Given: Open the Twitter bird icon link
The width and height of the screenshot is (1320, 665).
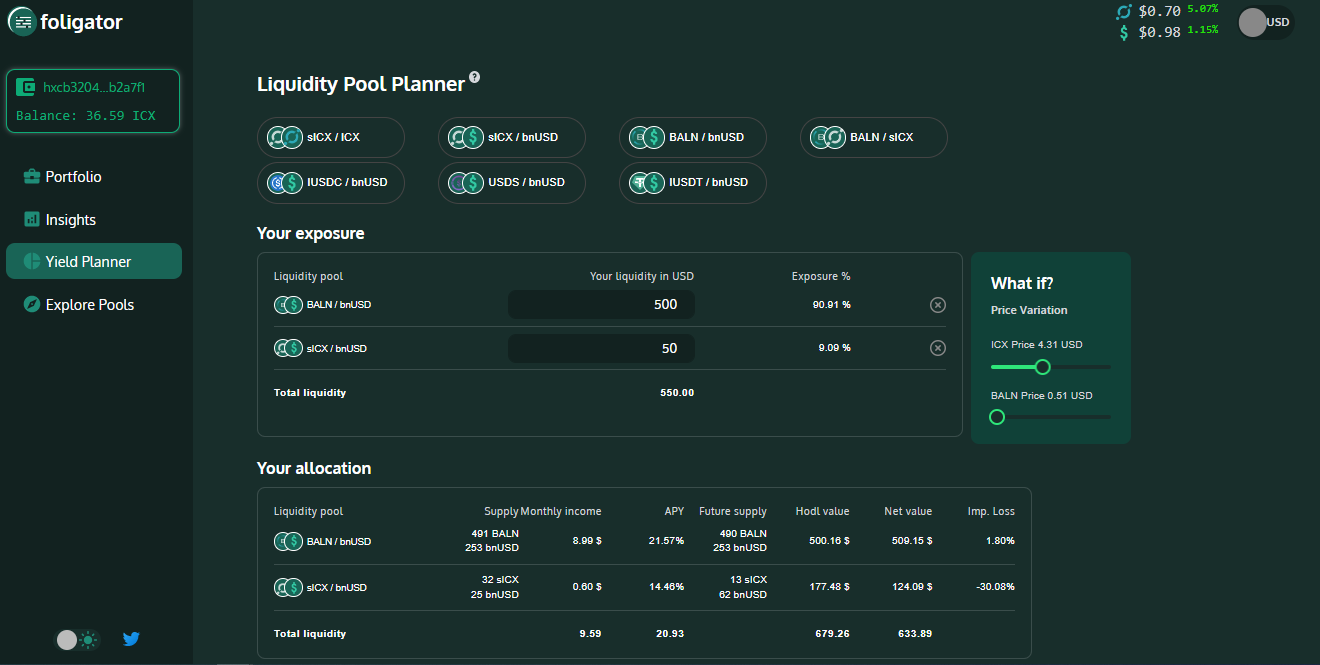Looking at the screenshot, I should pyautogui.click(x=131, y=639).
